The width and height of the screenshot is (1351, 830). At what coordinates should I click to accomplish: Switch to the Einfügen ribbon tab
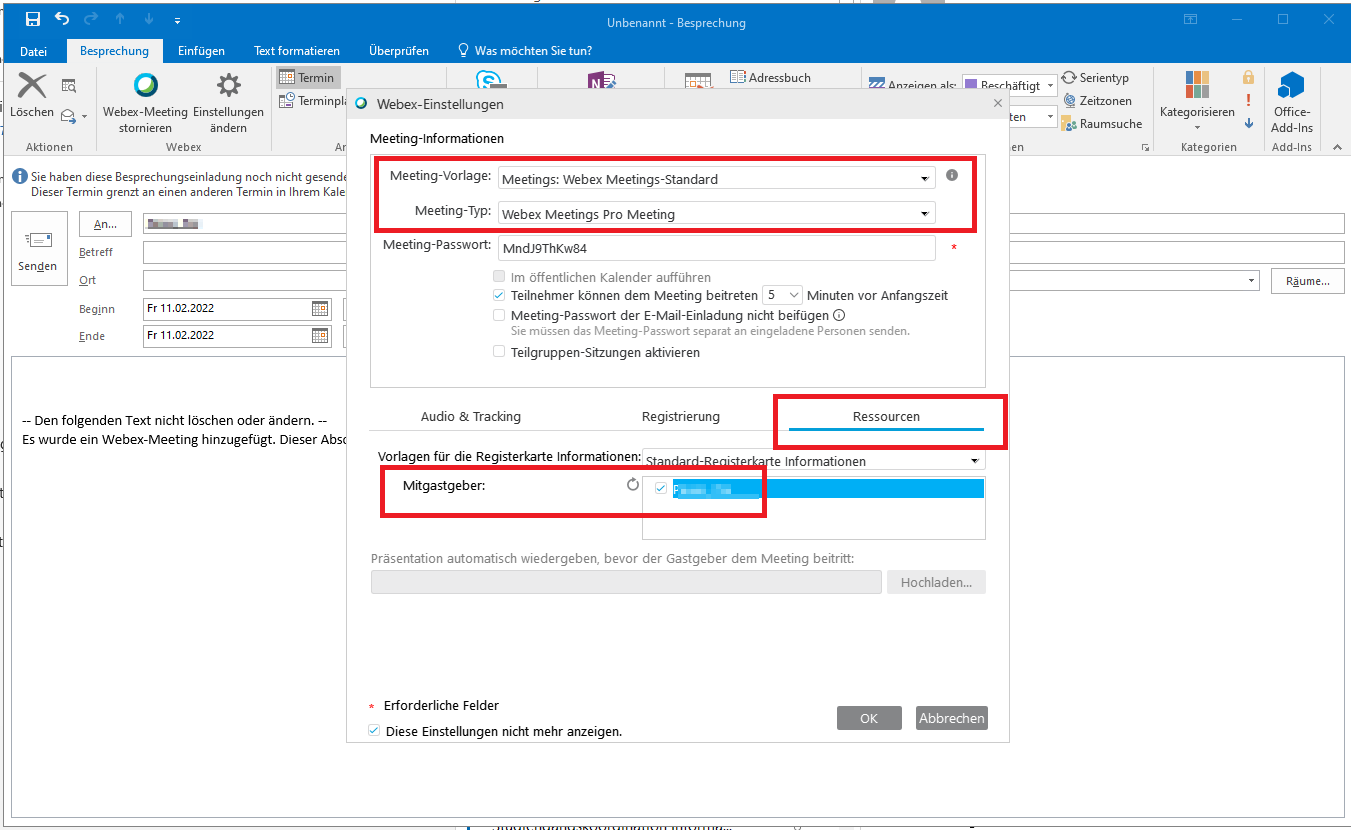[201, 51]
